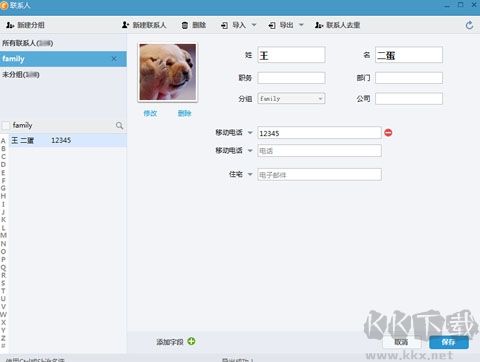Minimize the Contacts window
The image size is (480, 362).
click(x=447, y=5)
